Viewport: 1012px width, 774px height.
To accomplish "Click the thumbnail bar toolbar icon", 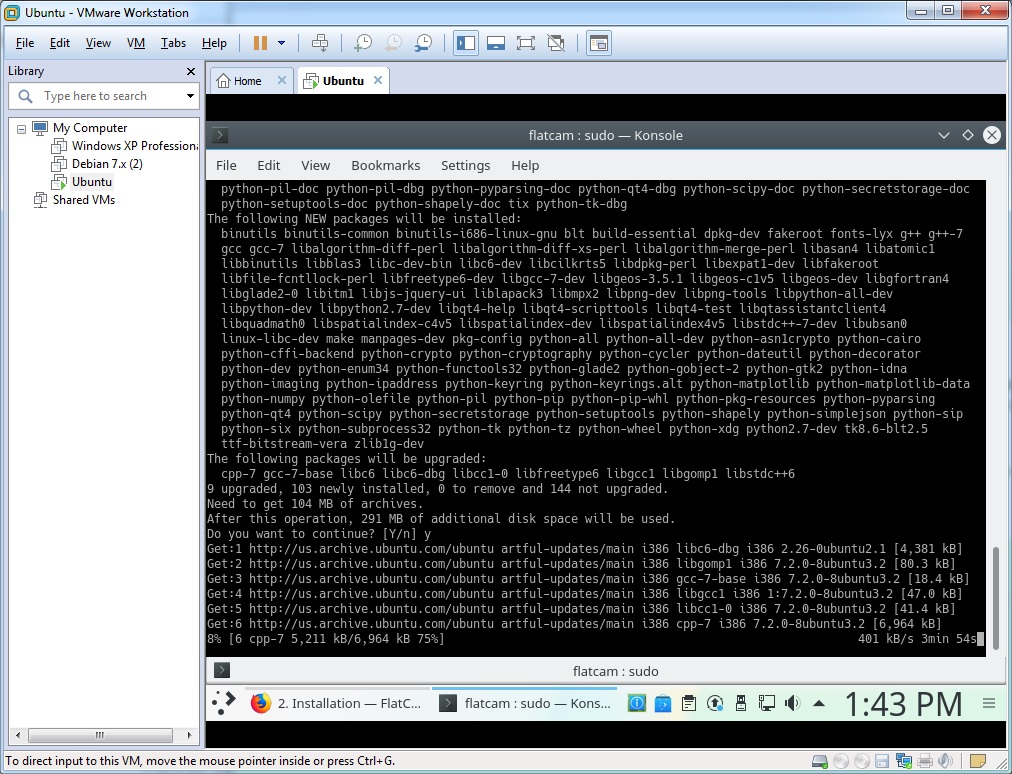I will (x=496, y=43).
